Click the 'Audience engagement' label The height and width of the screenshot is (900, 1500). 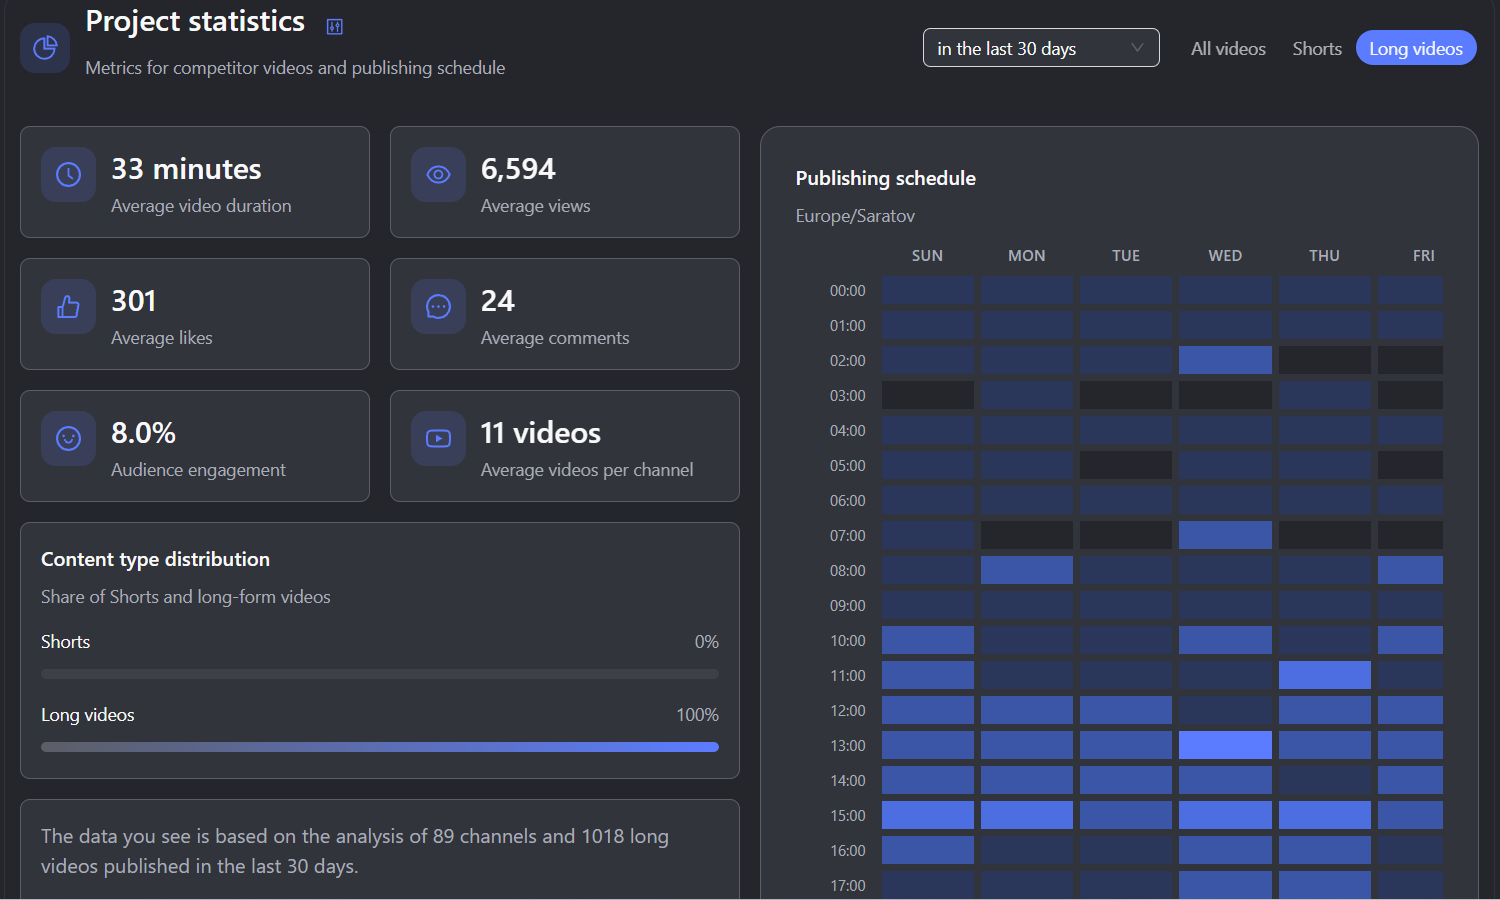[198, 470]
